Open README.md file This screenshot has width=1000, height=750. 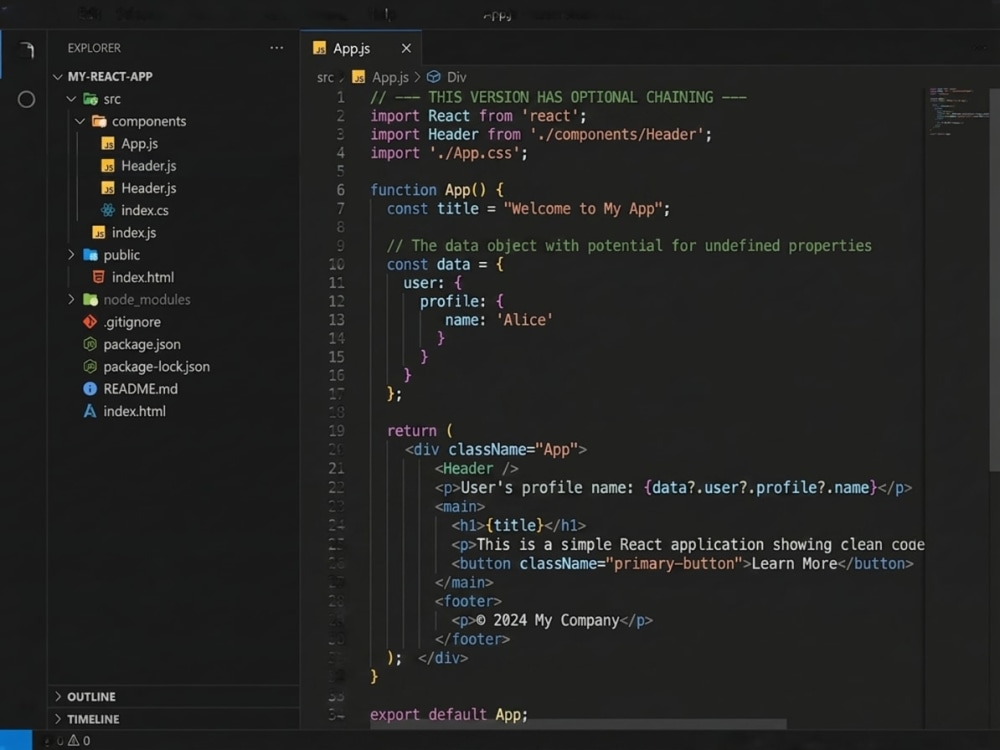141,388
